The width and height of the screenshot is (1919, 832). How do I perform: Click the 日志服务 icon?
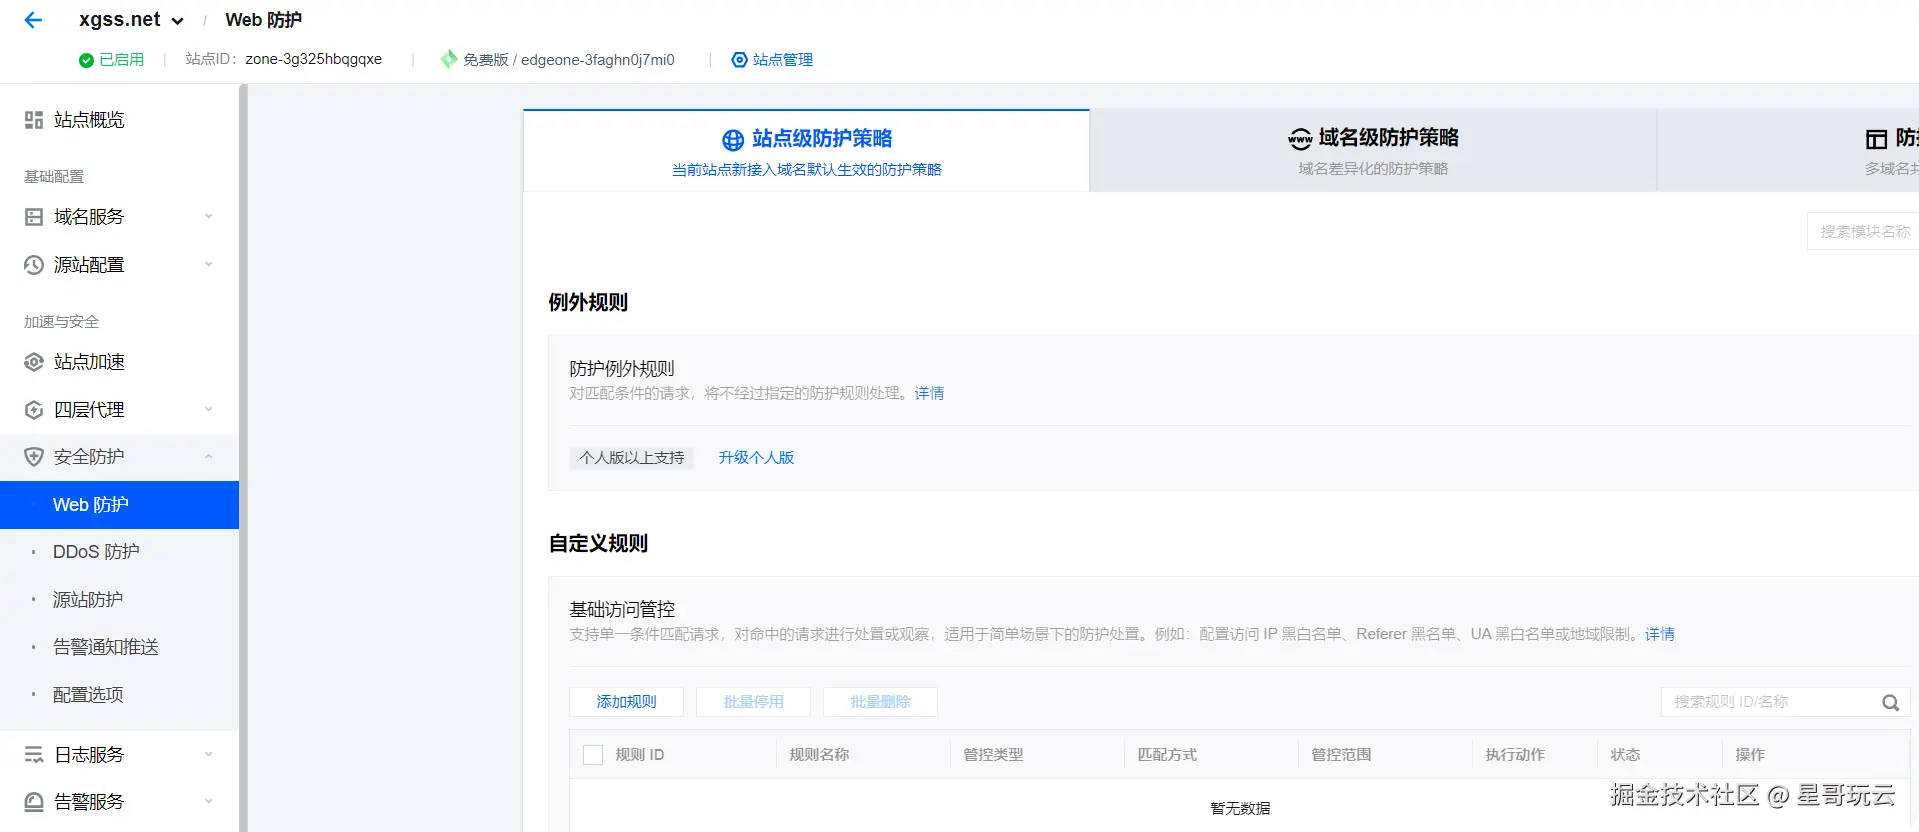(34, 755)
